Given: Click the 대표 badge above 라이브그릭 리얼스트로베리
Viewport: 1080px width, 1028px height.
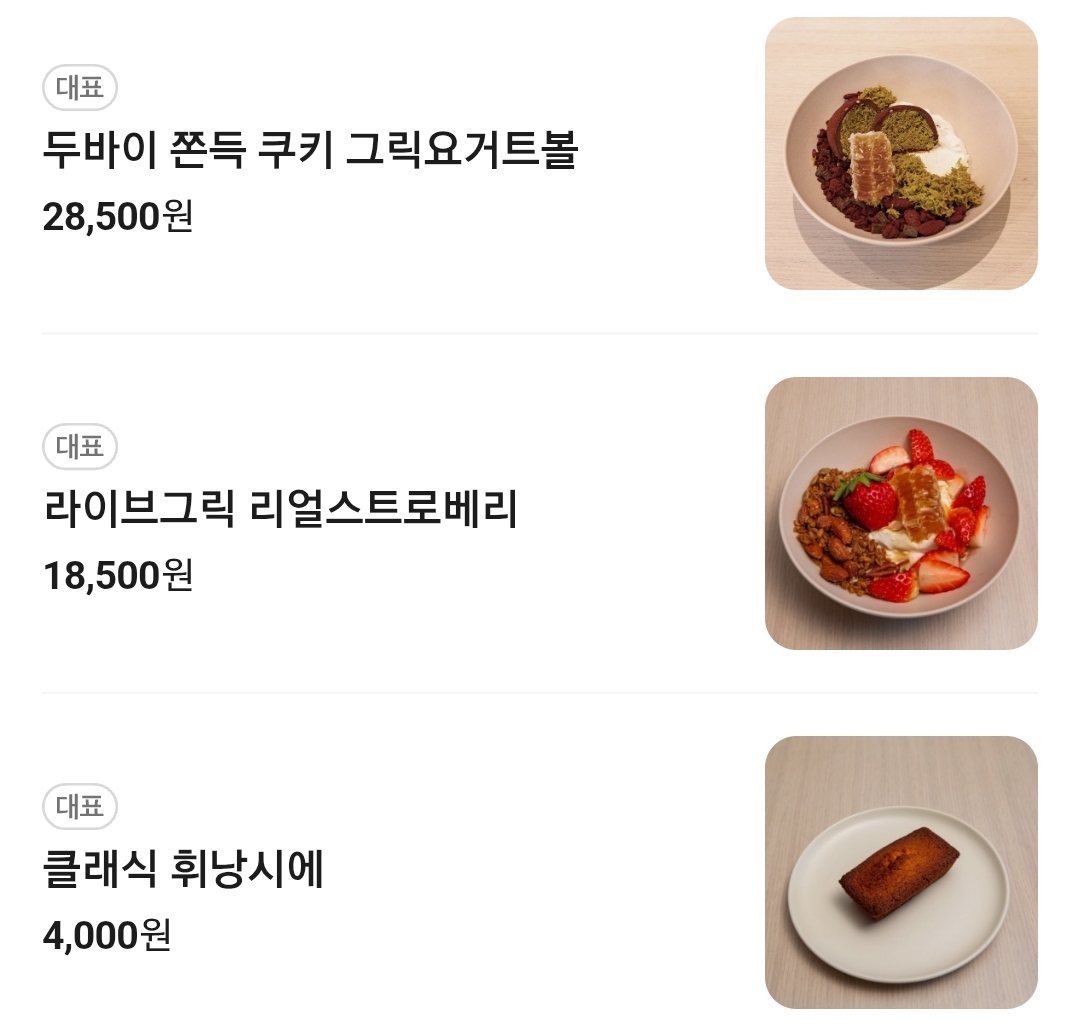Looking at the screenshot, I should (x=80, y=447).
